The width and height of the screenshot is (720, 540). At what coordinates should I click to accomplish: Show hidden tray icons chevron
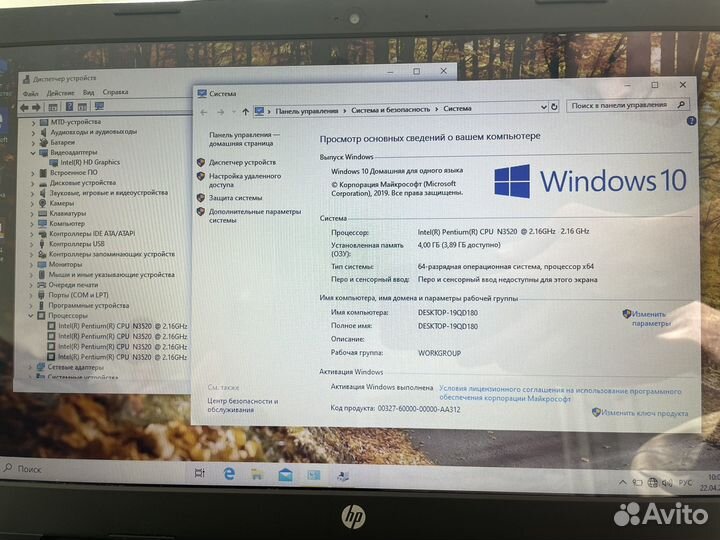click(622, 482)
